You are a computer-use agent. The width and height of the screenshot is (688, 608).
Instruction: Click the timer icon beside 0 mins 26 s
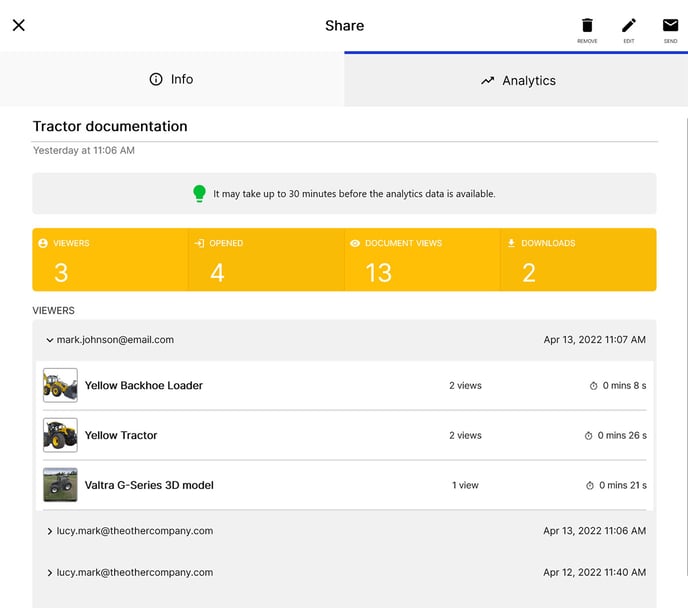pos(588,436)
